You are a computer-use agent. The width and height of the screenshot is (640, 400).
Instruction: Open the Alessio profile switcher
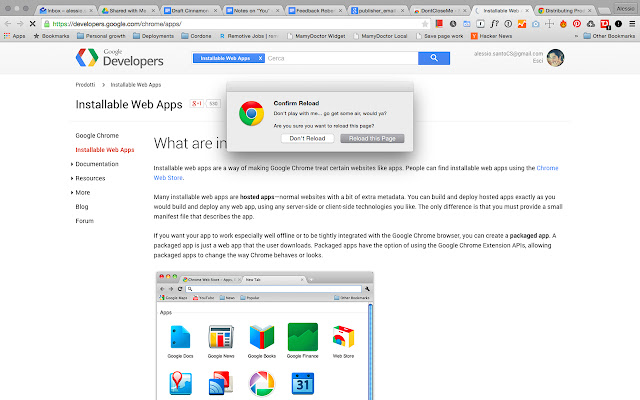pyautogui.click(x=625, y=9)
